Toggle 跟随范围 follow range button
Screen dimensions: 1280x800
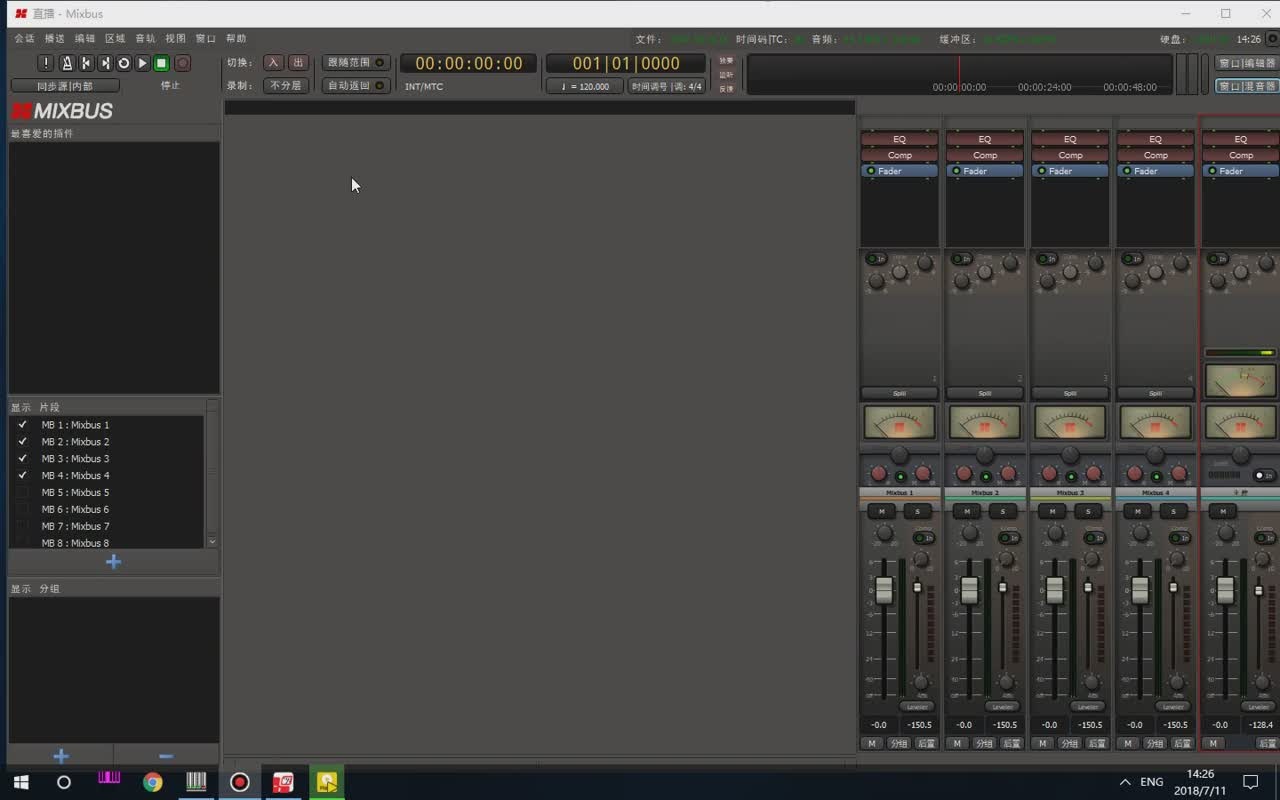point(356,62)
